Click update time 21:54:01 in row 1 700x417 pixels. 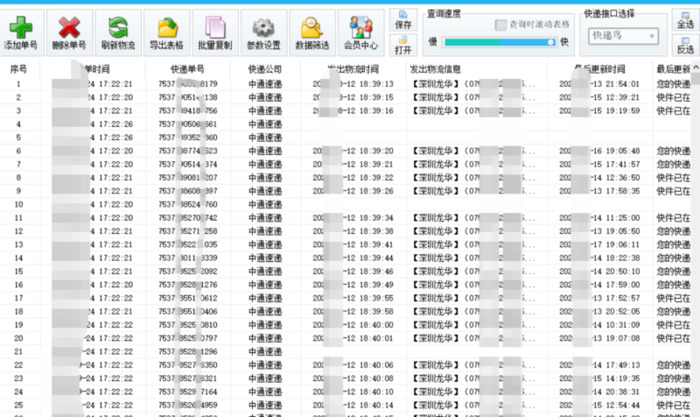pyautogui.click(x=623, y=83)
